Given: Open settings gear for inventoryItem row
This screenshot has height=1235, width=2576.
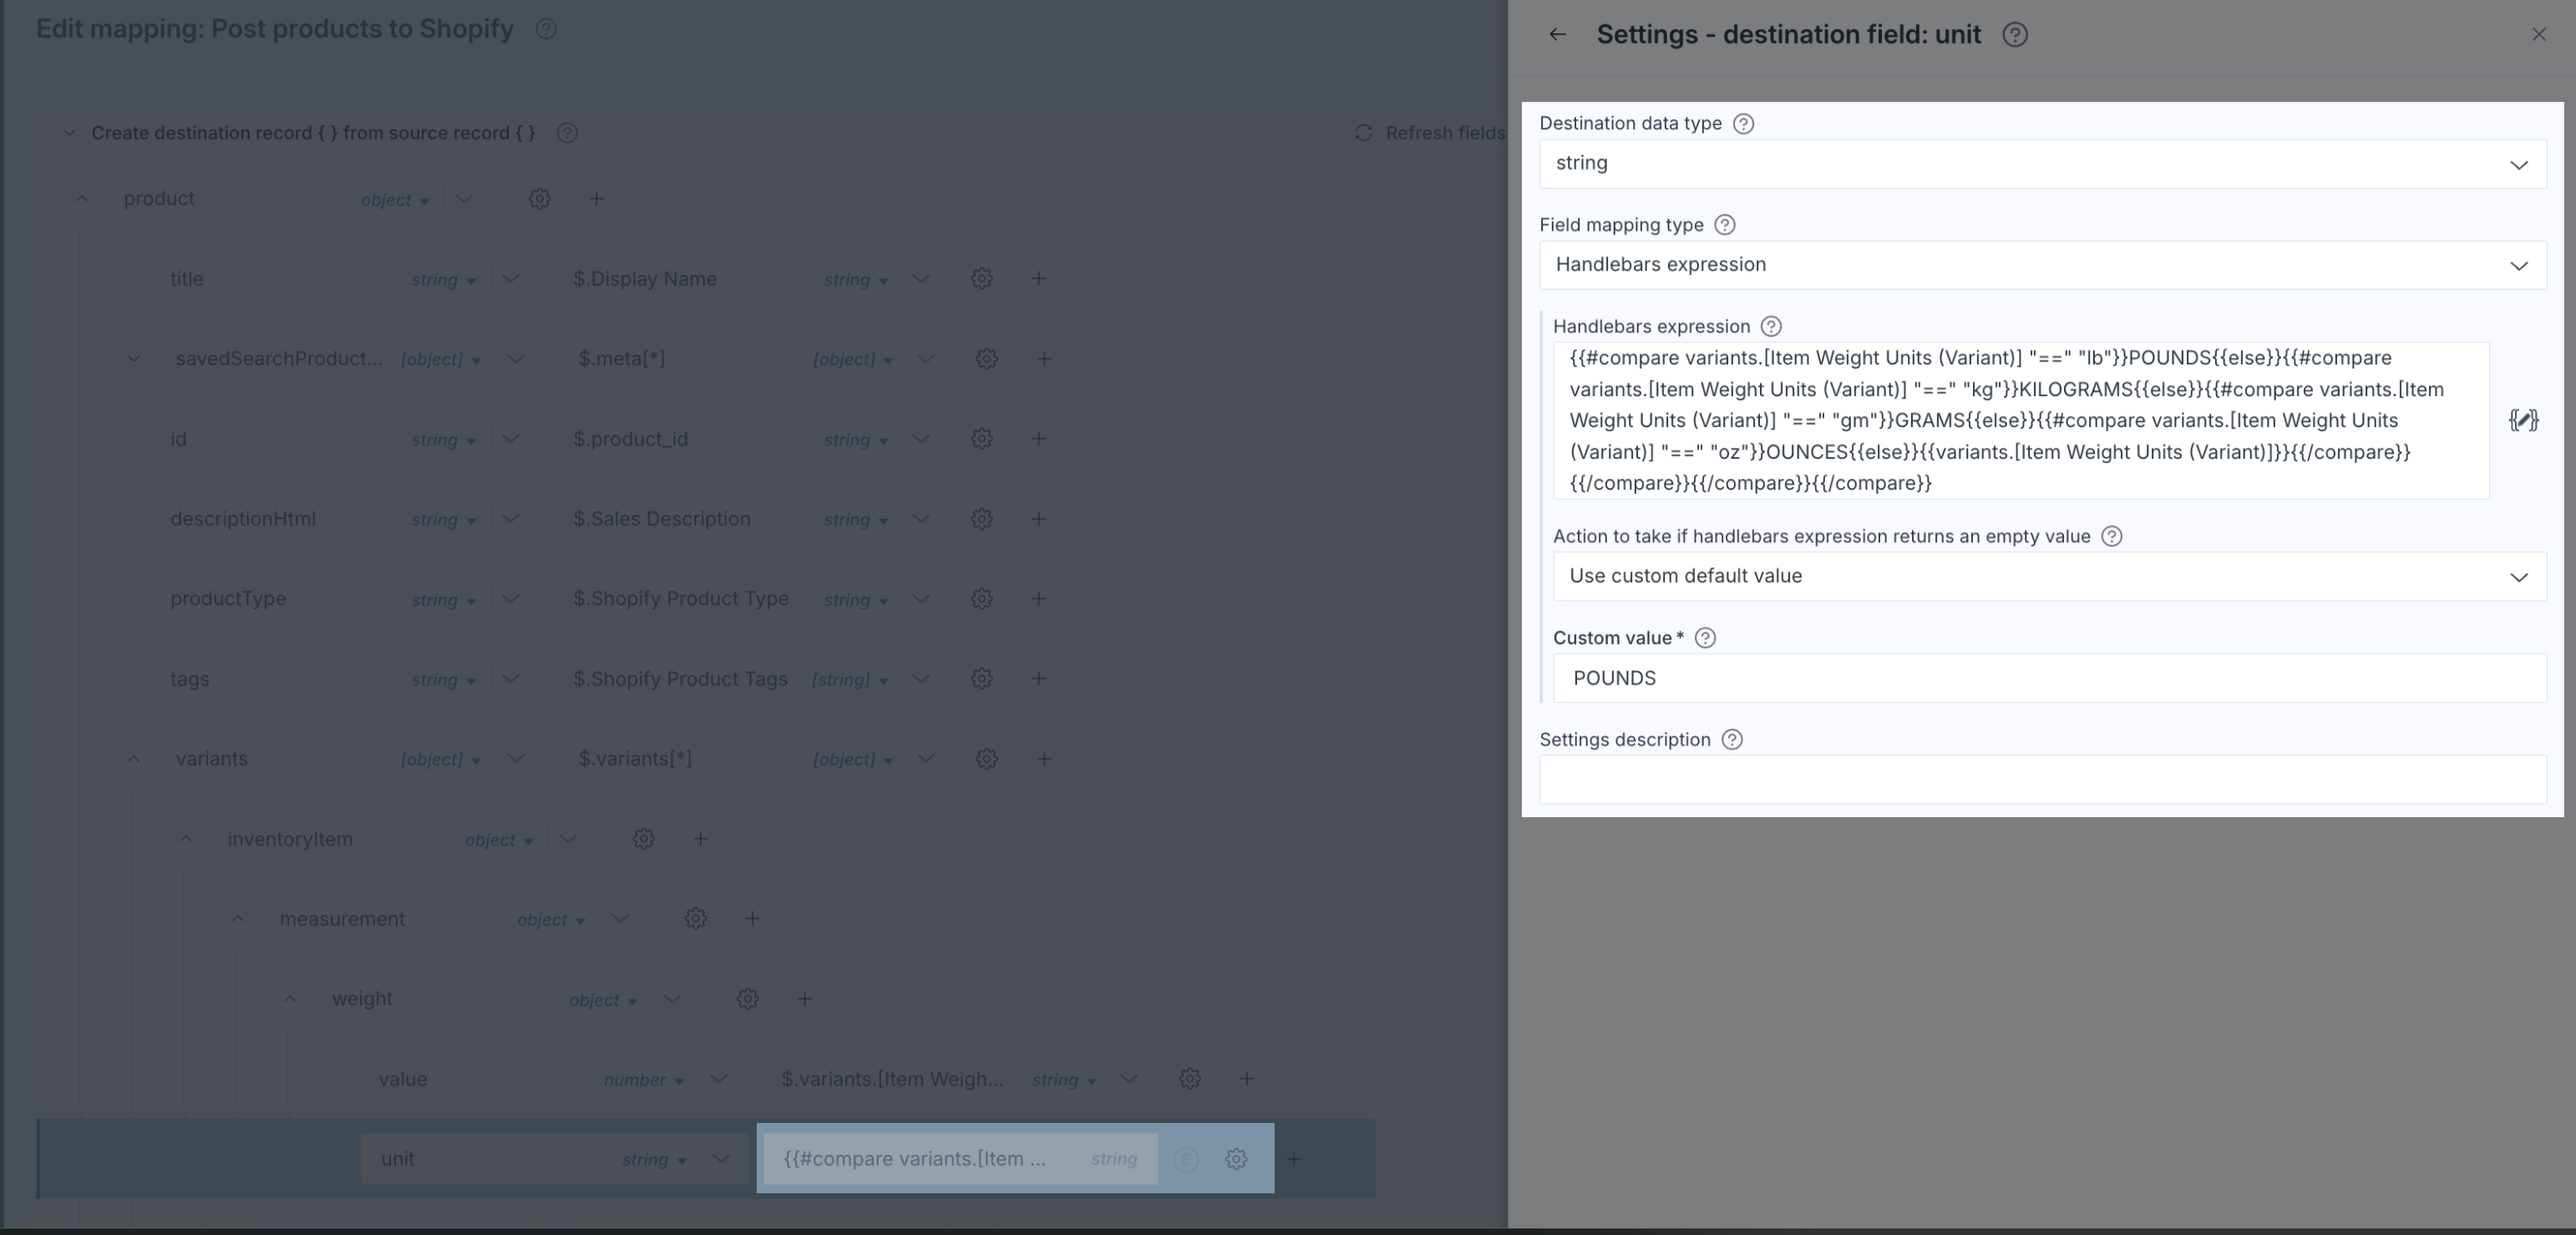Looking at the screenshot, I should pyautogui.click(x=644, y=839).
